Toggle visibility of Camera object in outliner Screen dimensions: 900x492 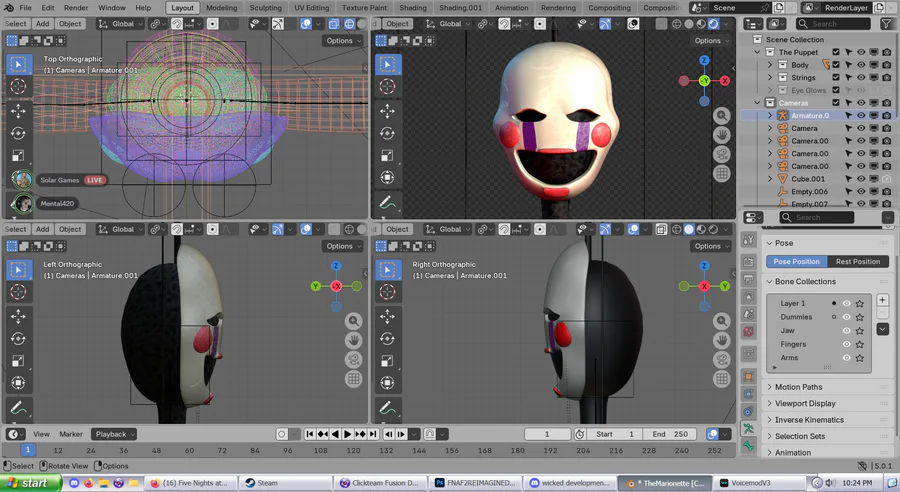860,128
